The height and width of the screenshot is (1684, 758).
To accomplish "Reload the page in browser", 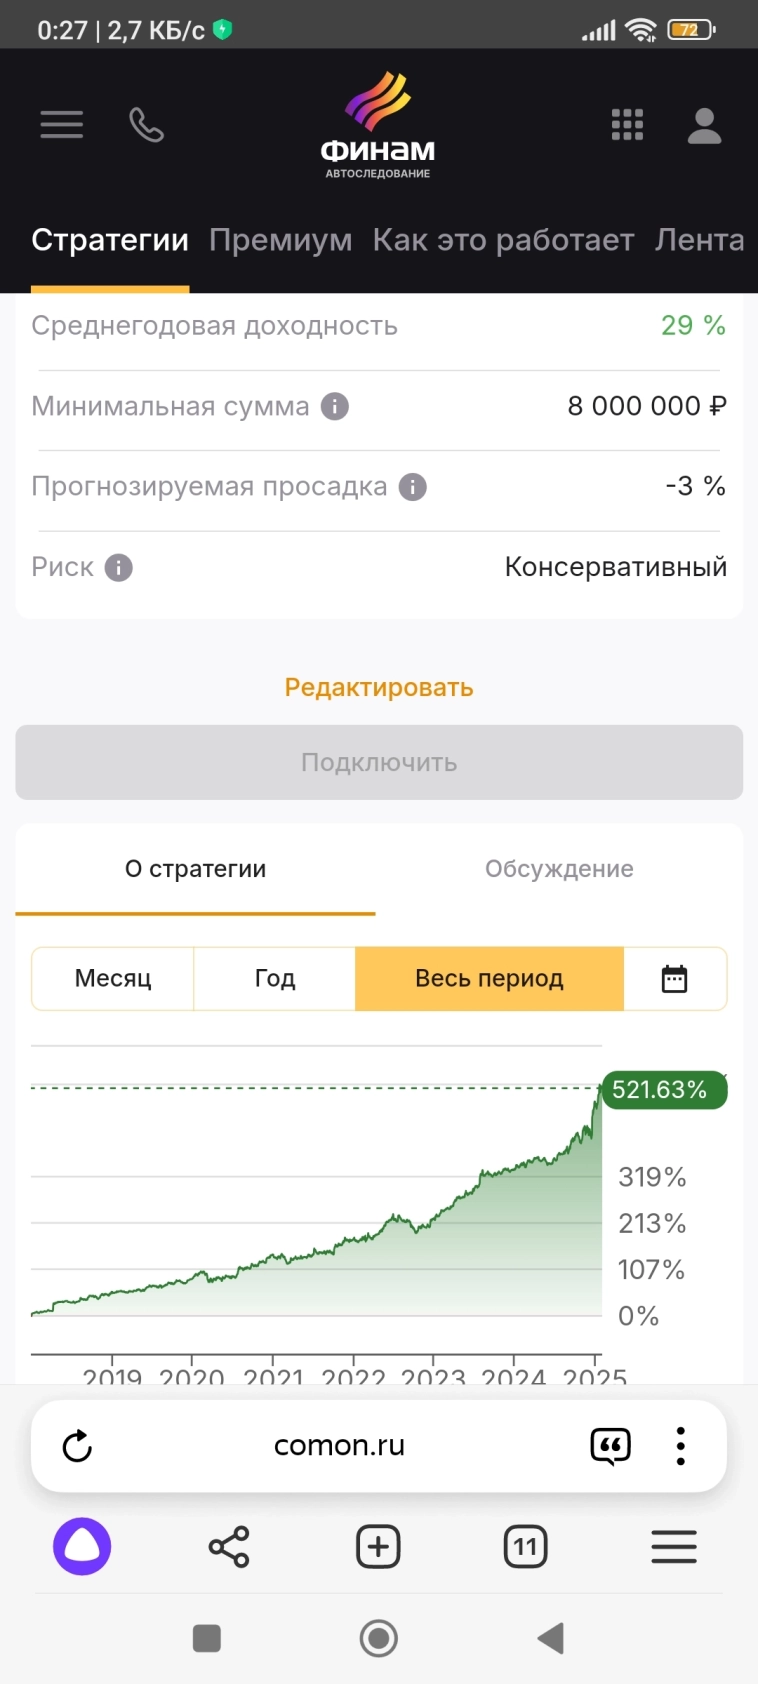I will coord(77,1446).
